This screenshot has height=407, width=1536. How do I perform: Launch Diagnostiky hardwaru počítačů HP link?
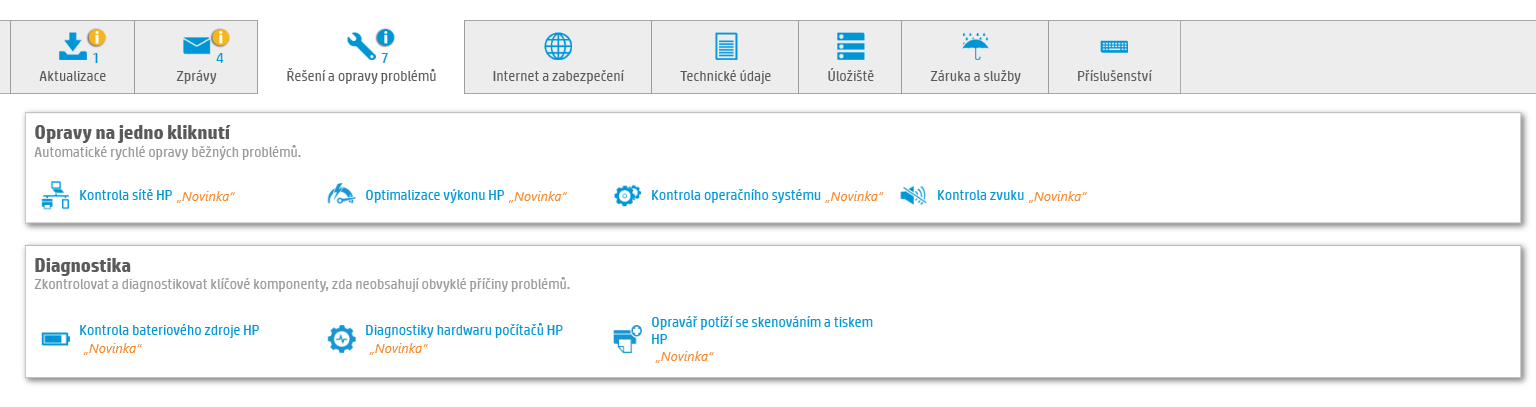(x=464, y=330)
